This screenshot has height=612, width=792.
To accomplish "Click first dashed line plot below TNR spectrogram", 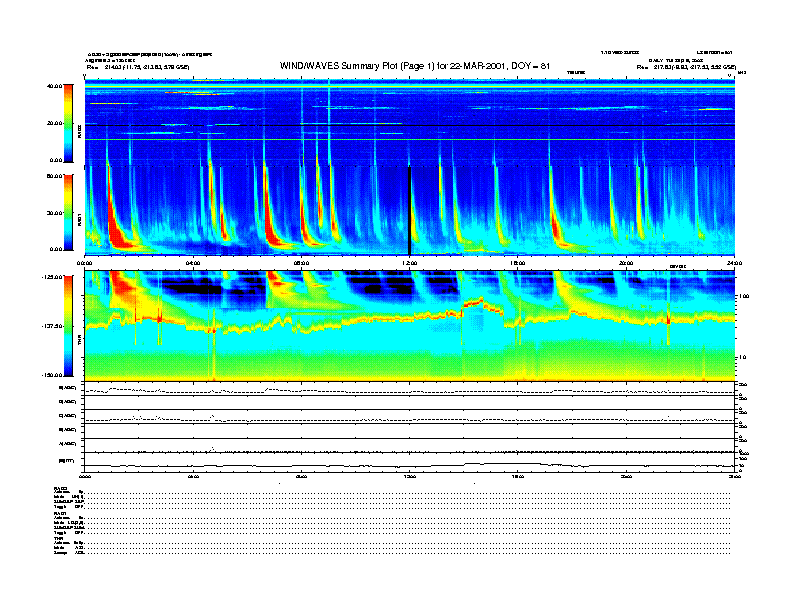I will pyautogui.click(x=409, y=390).
